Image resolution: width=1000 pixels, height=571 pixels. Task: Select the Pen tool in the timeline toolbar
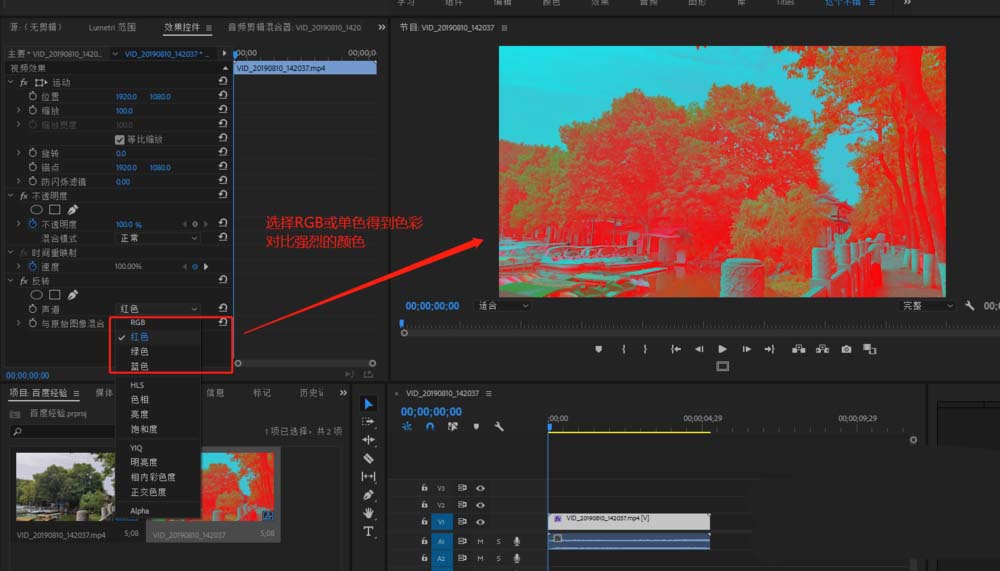[x=368, y=495]
